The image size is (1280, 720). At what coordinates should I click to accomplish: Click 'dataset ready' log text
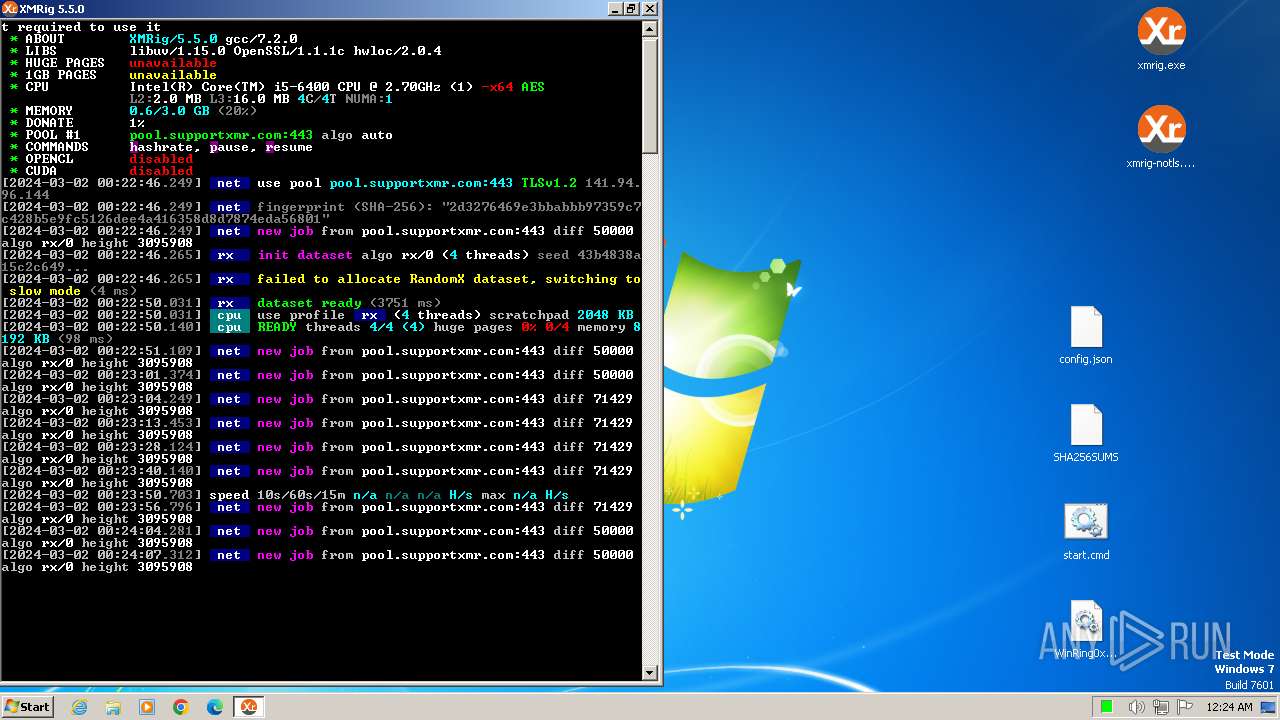(x=309, y=303)
